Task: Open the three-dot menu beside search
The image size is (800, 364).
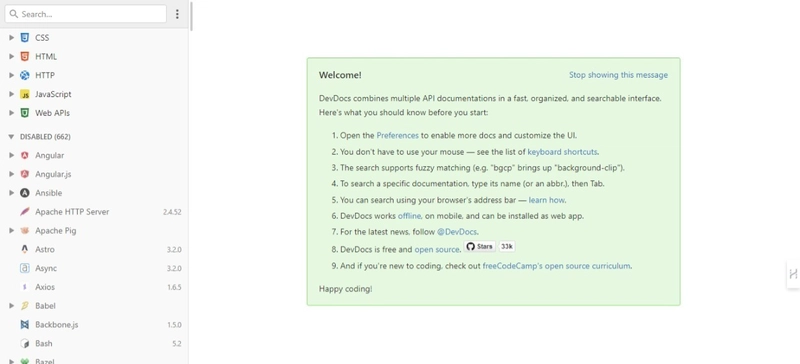Action: click(177, 14)
